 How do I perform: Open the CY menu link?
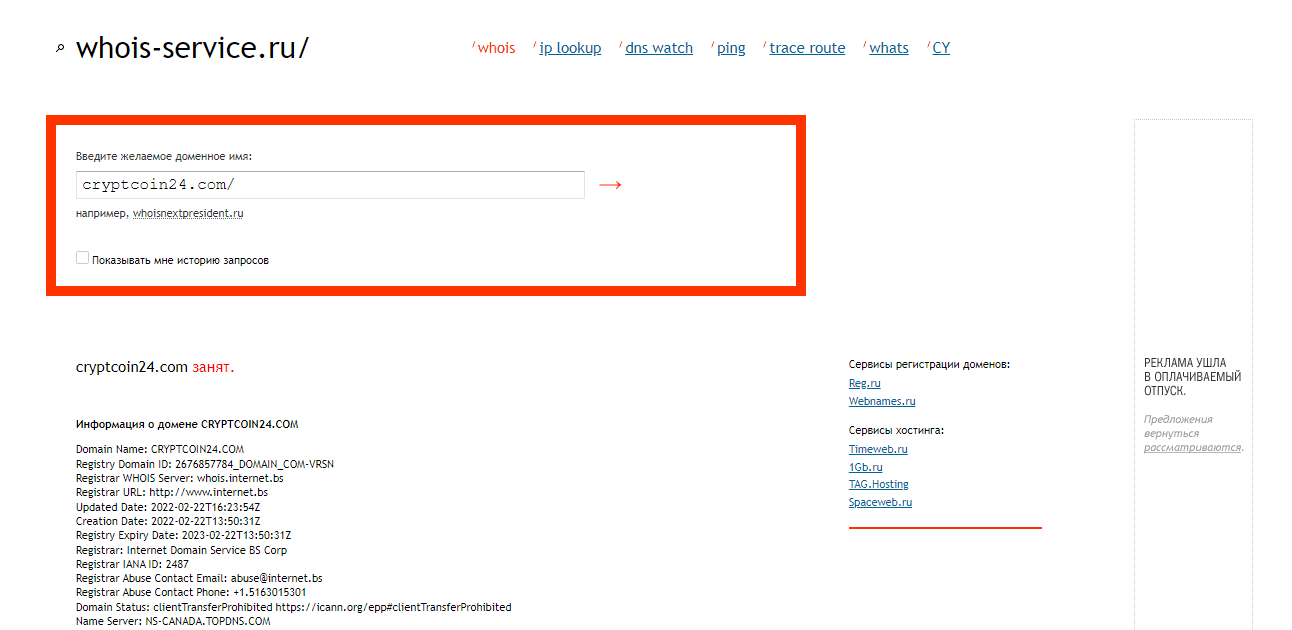941,48
